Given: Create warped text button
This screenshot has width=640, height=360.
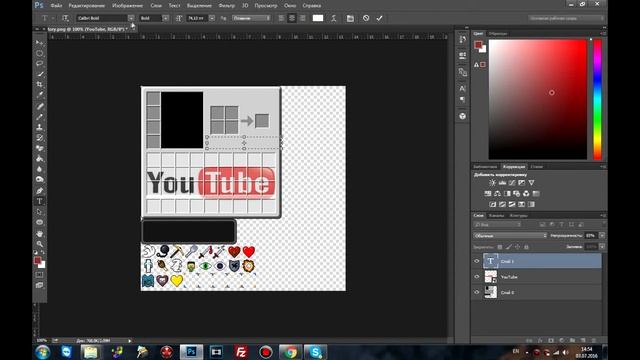Looking at the screenshot, I should pyautogui.click(x=333, y=18).
